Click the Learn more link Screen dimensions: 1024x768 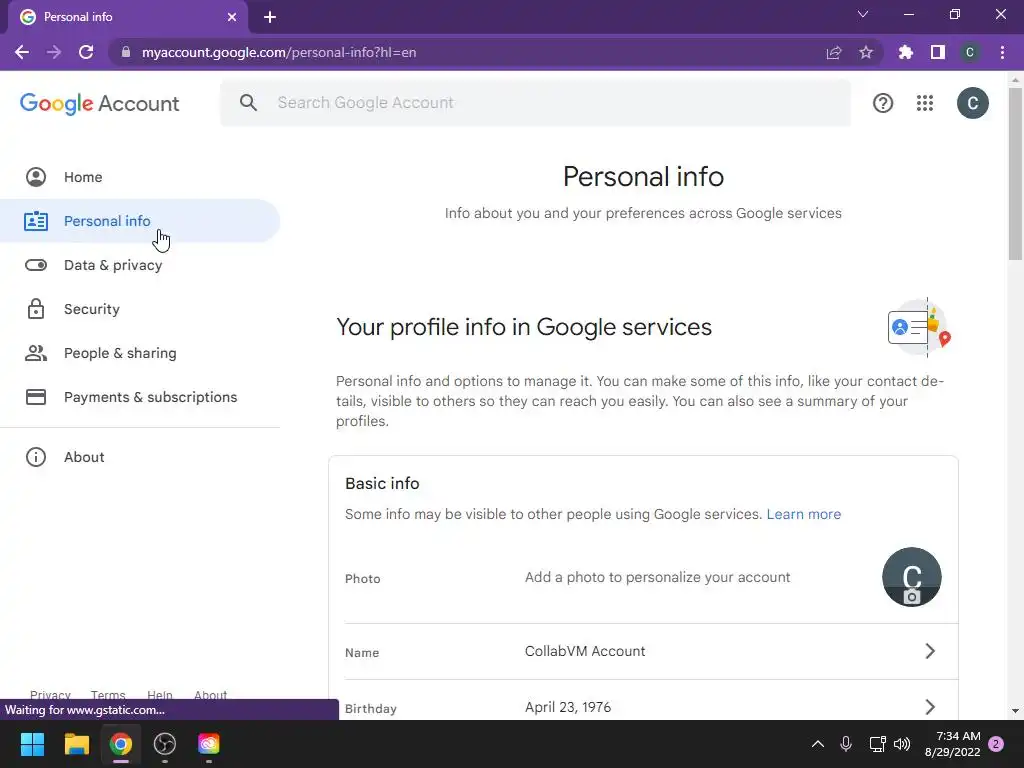803,514
